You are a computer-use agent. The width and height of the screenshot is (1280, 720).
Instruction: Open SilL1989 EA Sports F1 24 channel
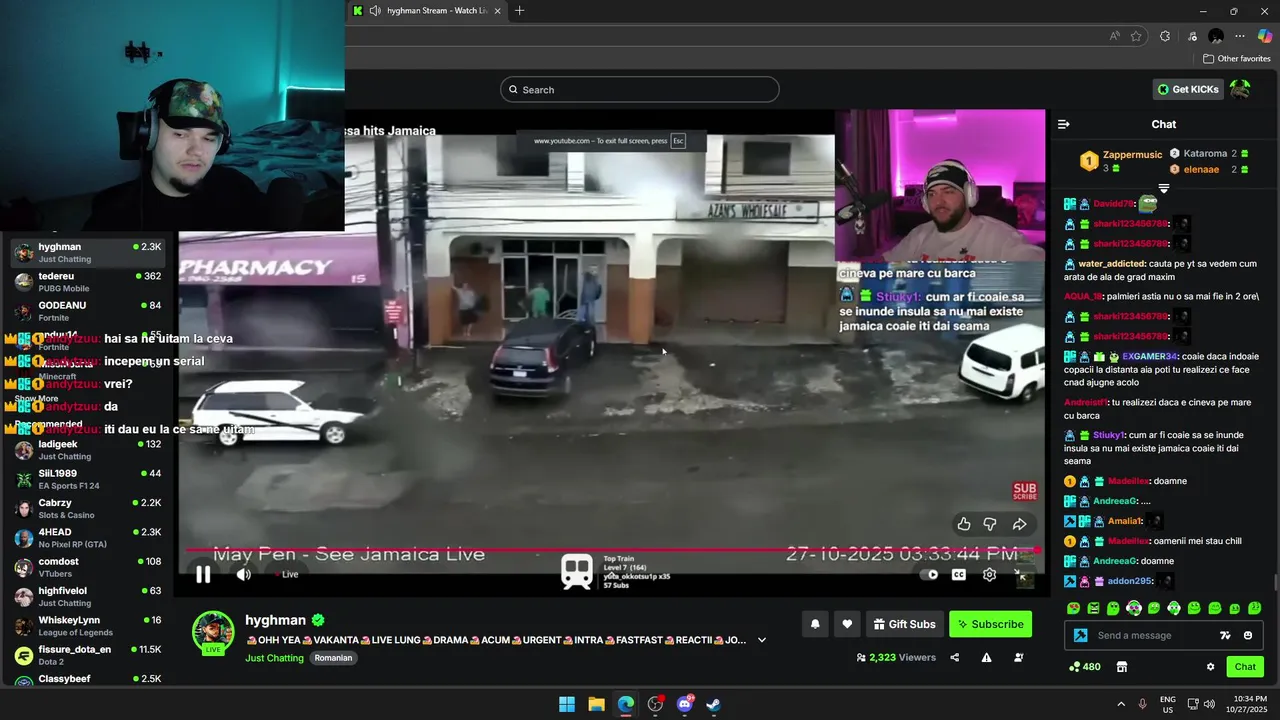point(89,479)
